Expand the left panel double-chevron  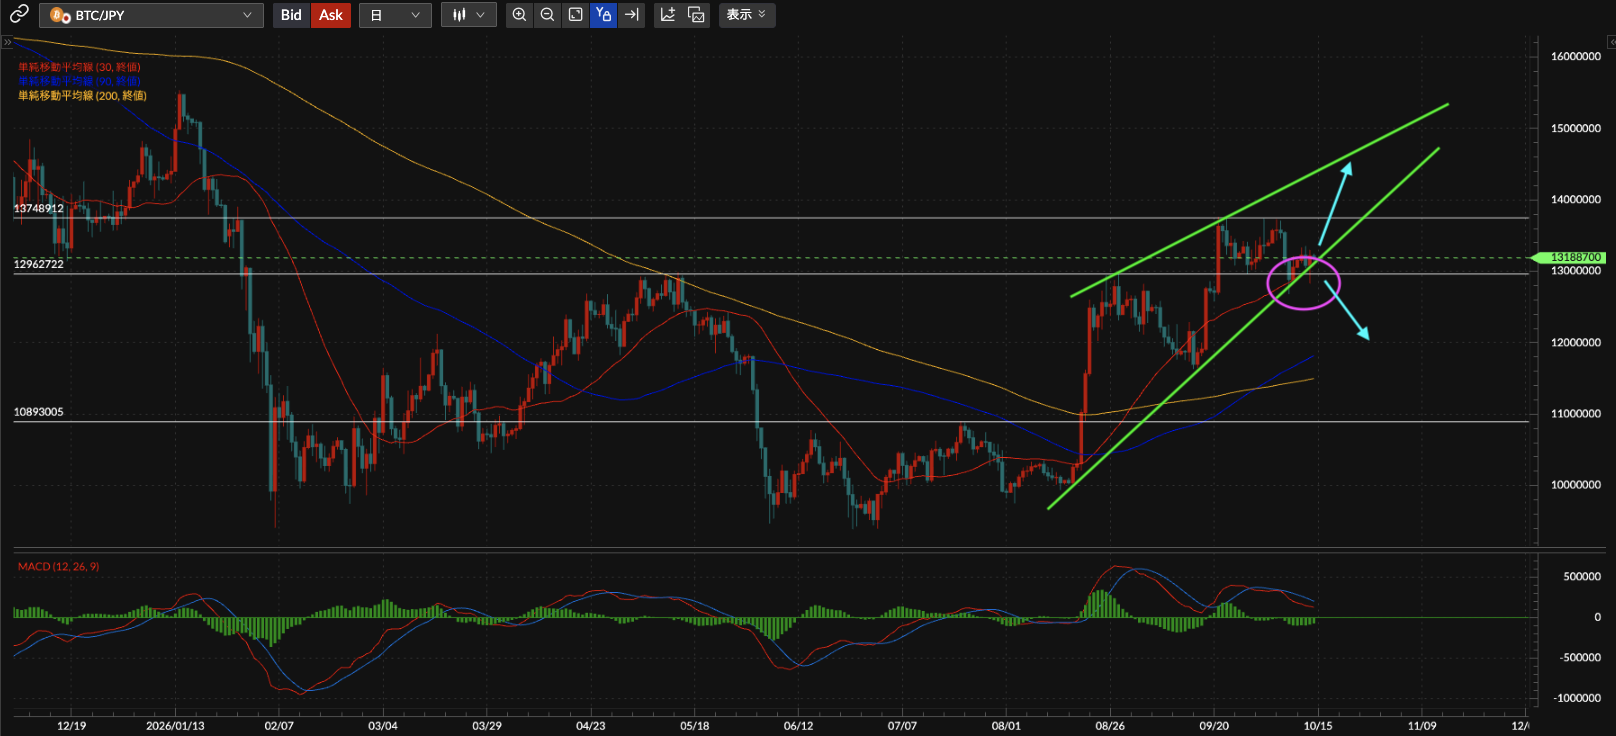[x=7, y=42]
